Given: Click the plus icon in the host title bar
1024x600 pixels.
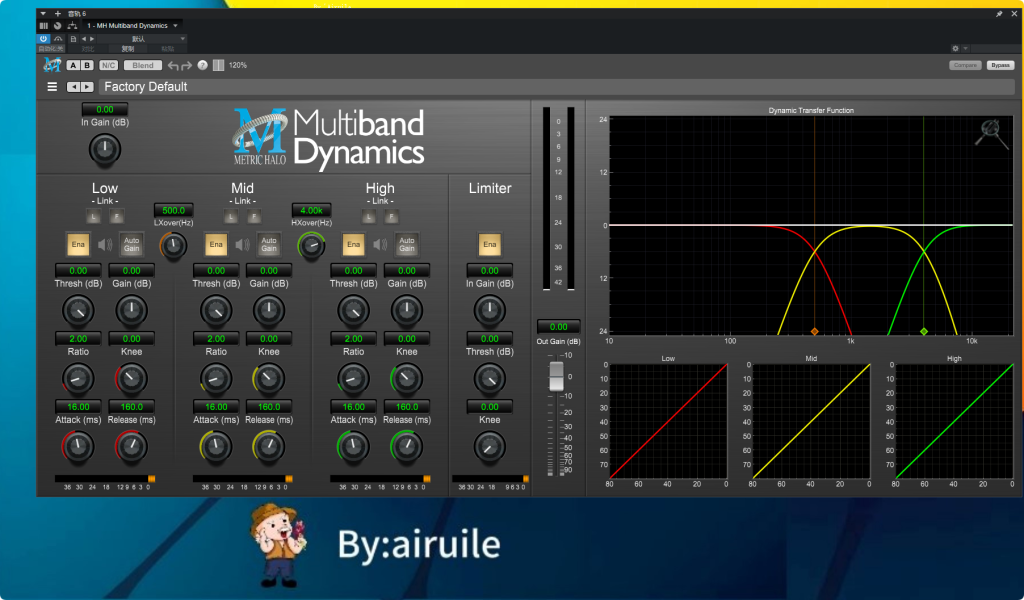Looking at the screenshot, I should point(57,14).
